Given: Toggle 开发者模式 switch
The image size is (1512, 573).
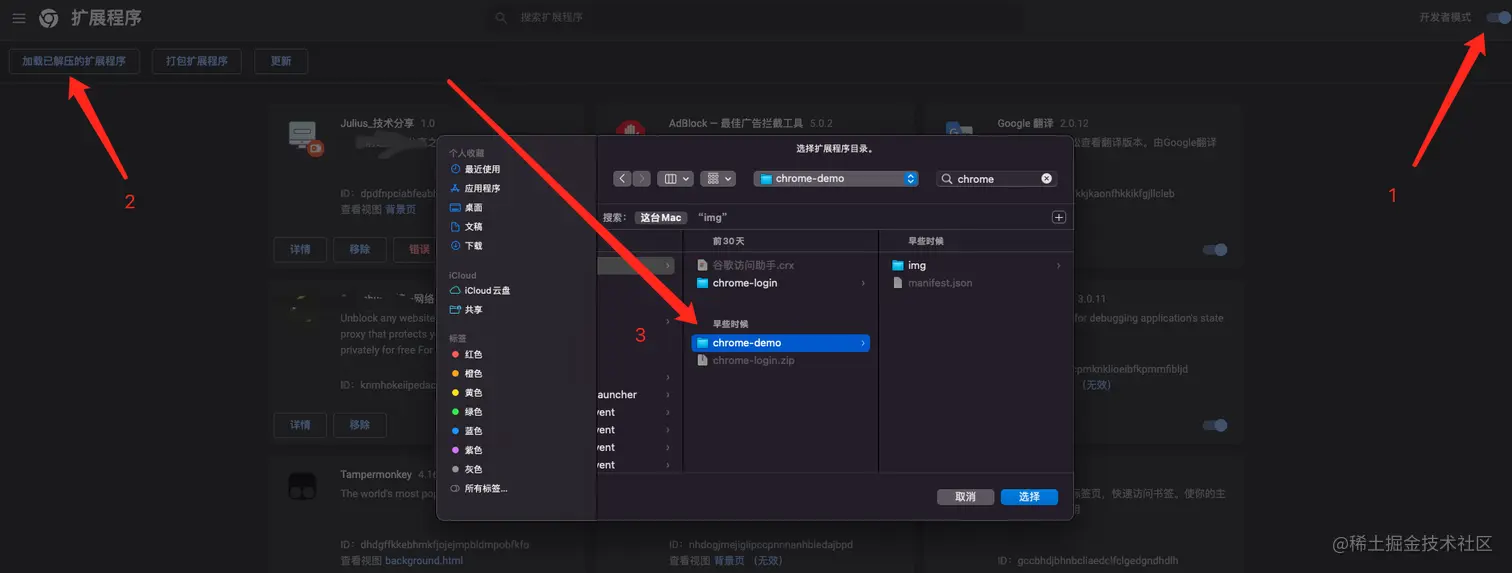Looking at the screenshot, I should click(1497, 18).
